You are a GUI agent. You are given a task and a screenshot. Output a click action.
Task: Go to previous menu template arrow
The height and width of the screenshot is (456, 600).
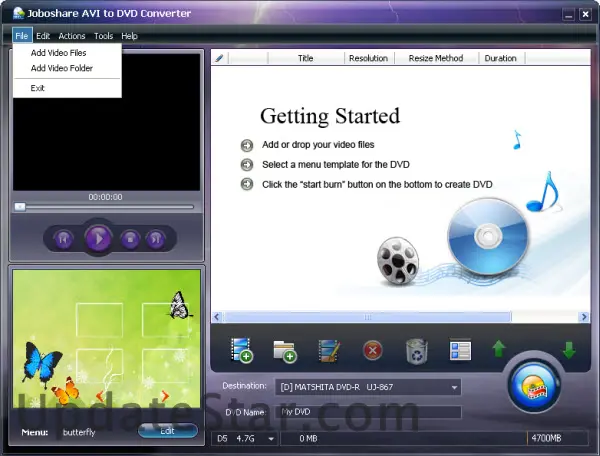(x=100, y=396)
